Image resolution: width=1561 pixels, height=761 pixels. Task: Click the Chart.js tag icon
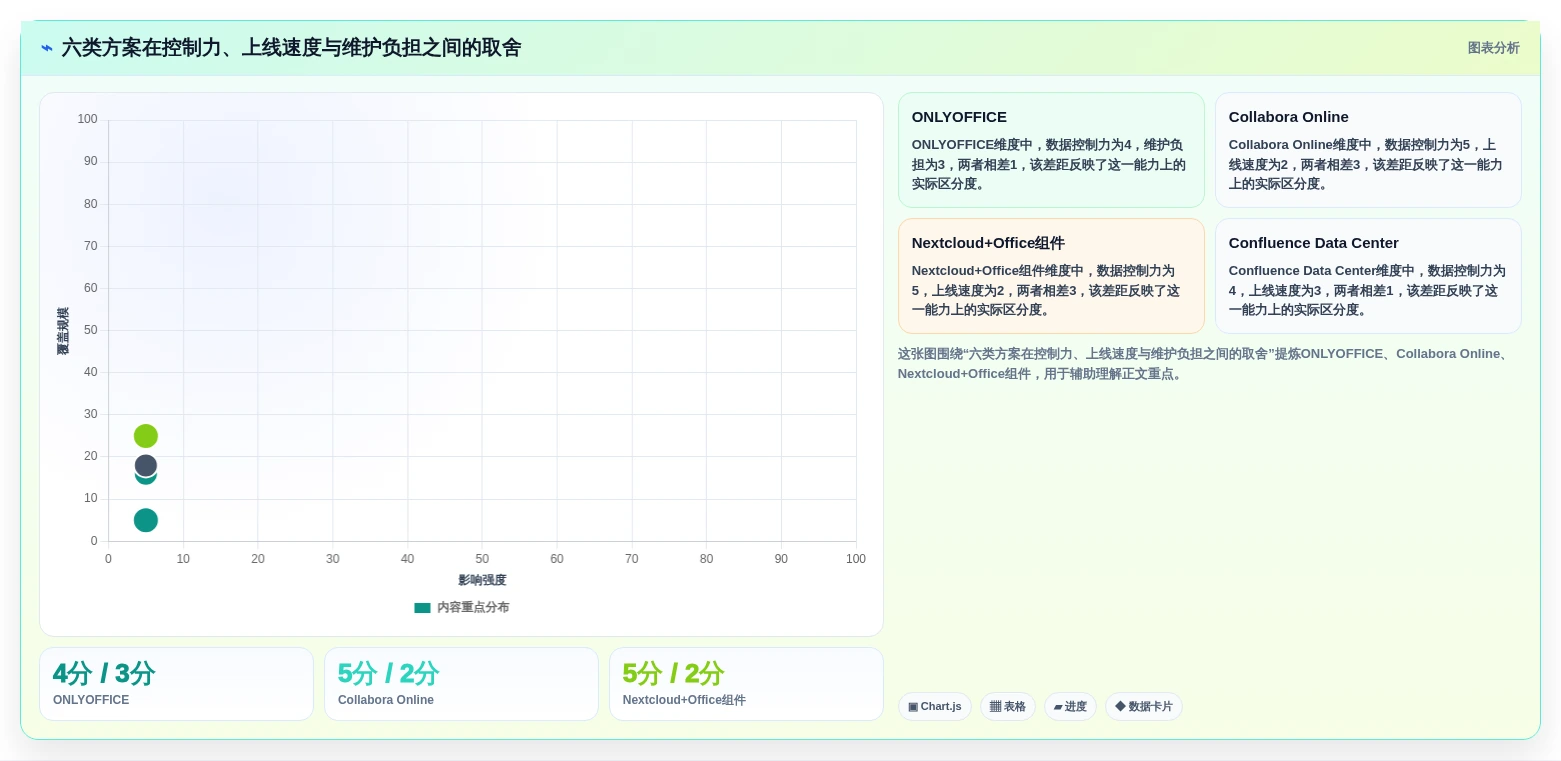[913, 706]
